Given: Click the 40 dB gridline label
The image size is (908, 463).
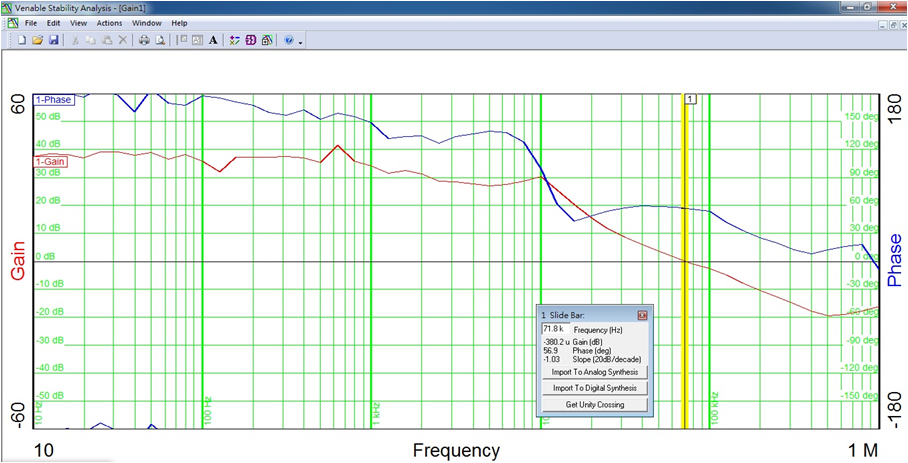Looking at the screenshot, I should coord(48,144).
